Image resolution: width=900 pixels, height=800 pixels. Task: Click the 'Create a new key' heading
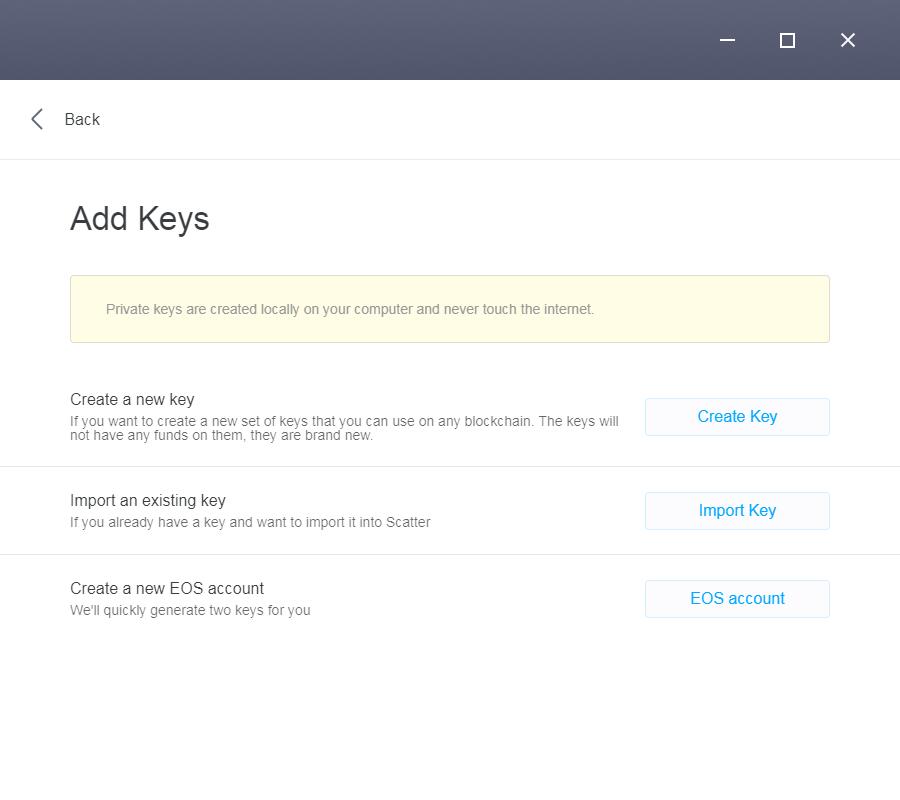coord(132,399)
